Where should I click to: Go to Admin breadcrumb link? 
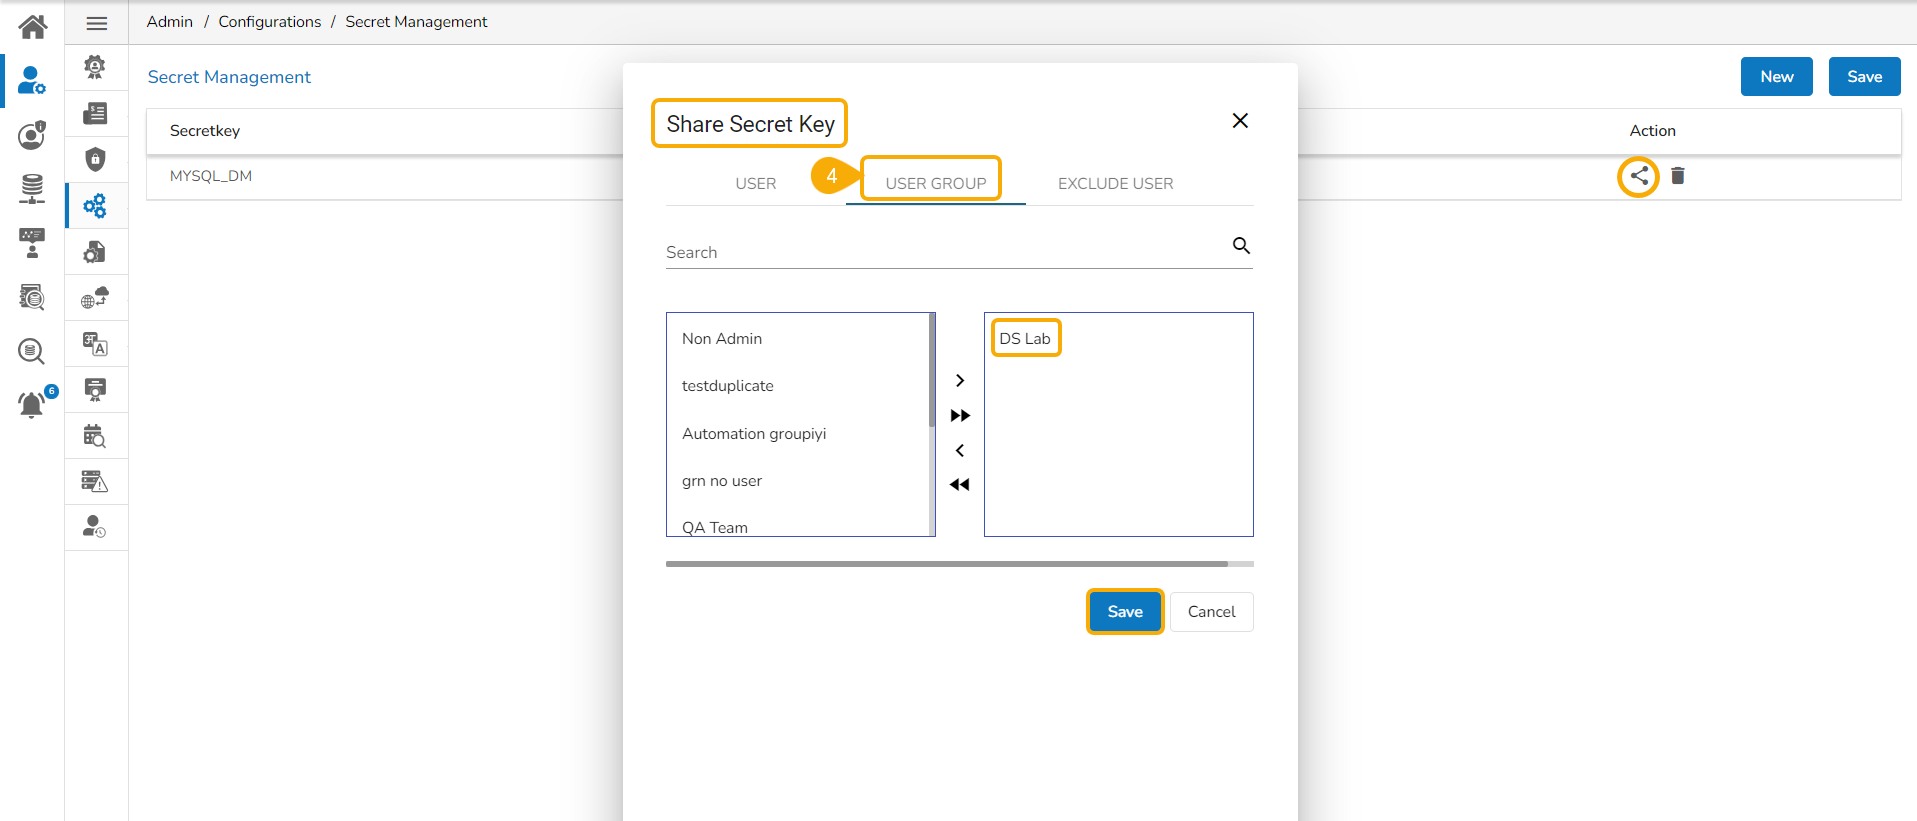coord(170,22)
